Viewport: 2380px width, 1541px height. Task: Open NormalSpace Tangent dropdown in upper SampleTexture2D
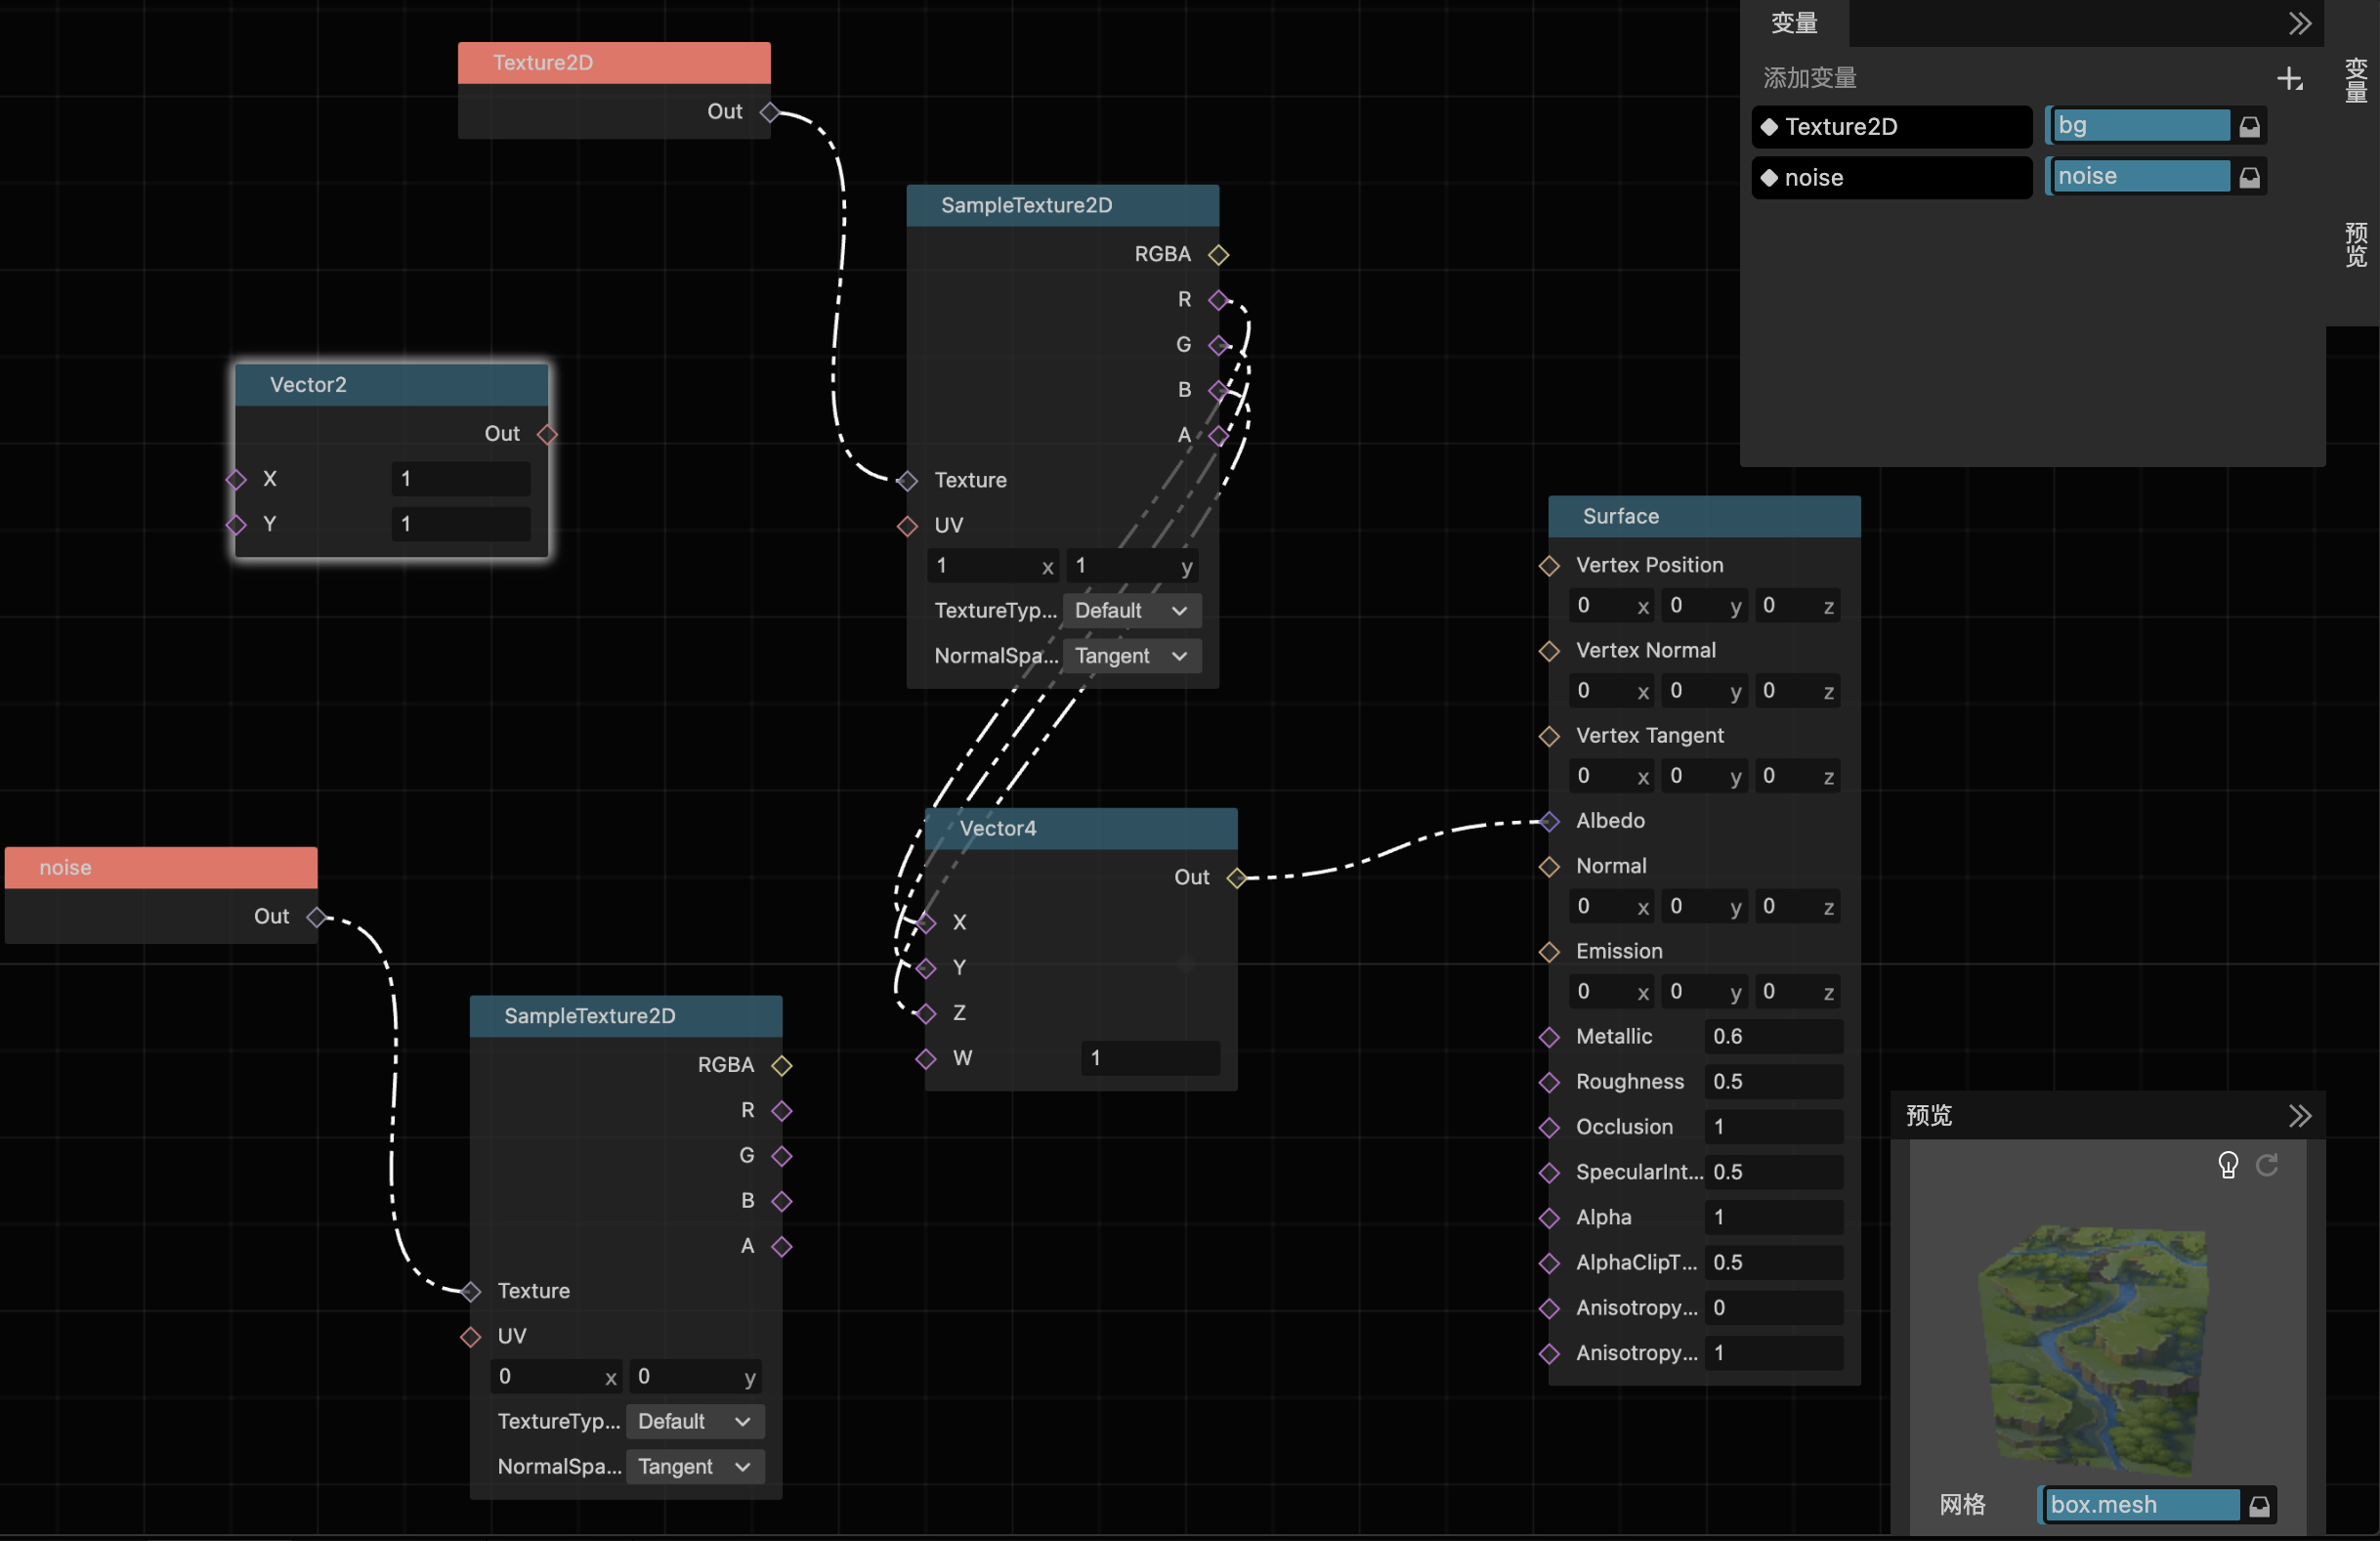(1131, 656)
